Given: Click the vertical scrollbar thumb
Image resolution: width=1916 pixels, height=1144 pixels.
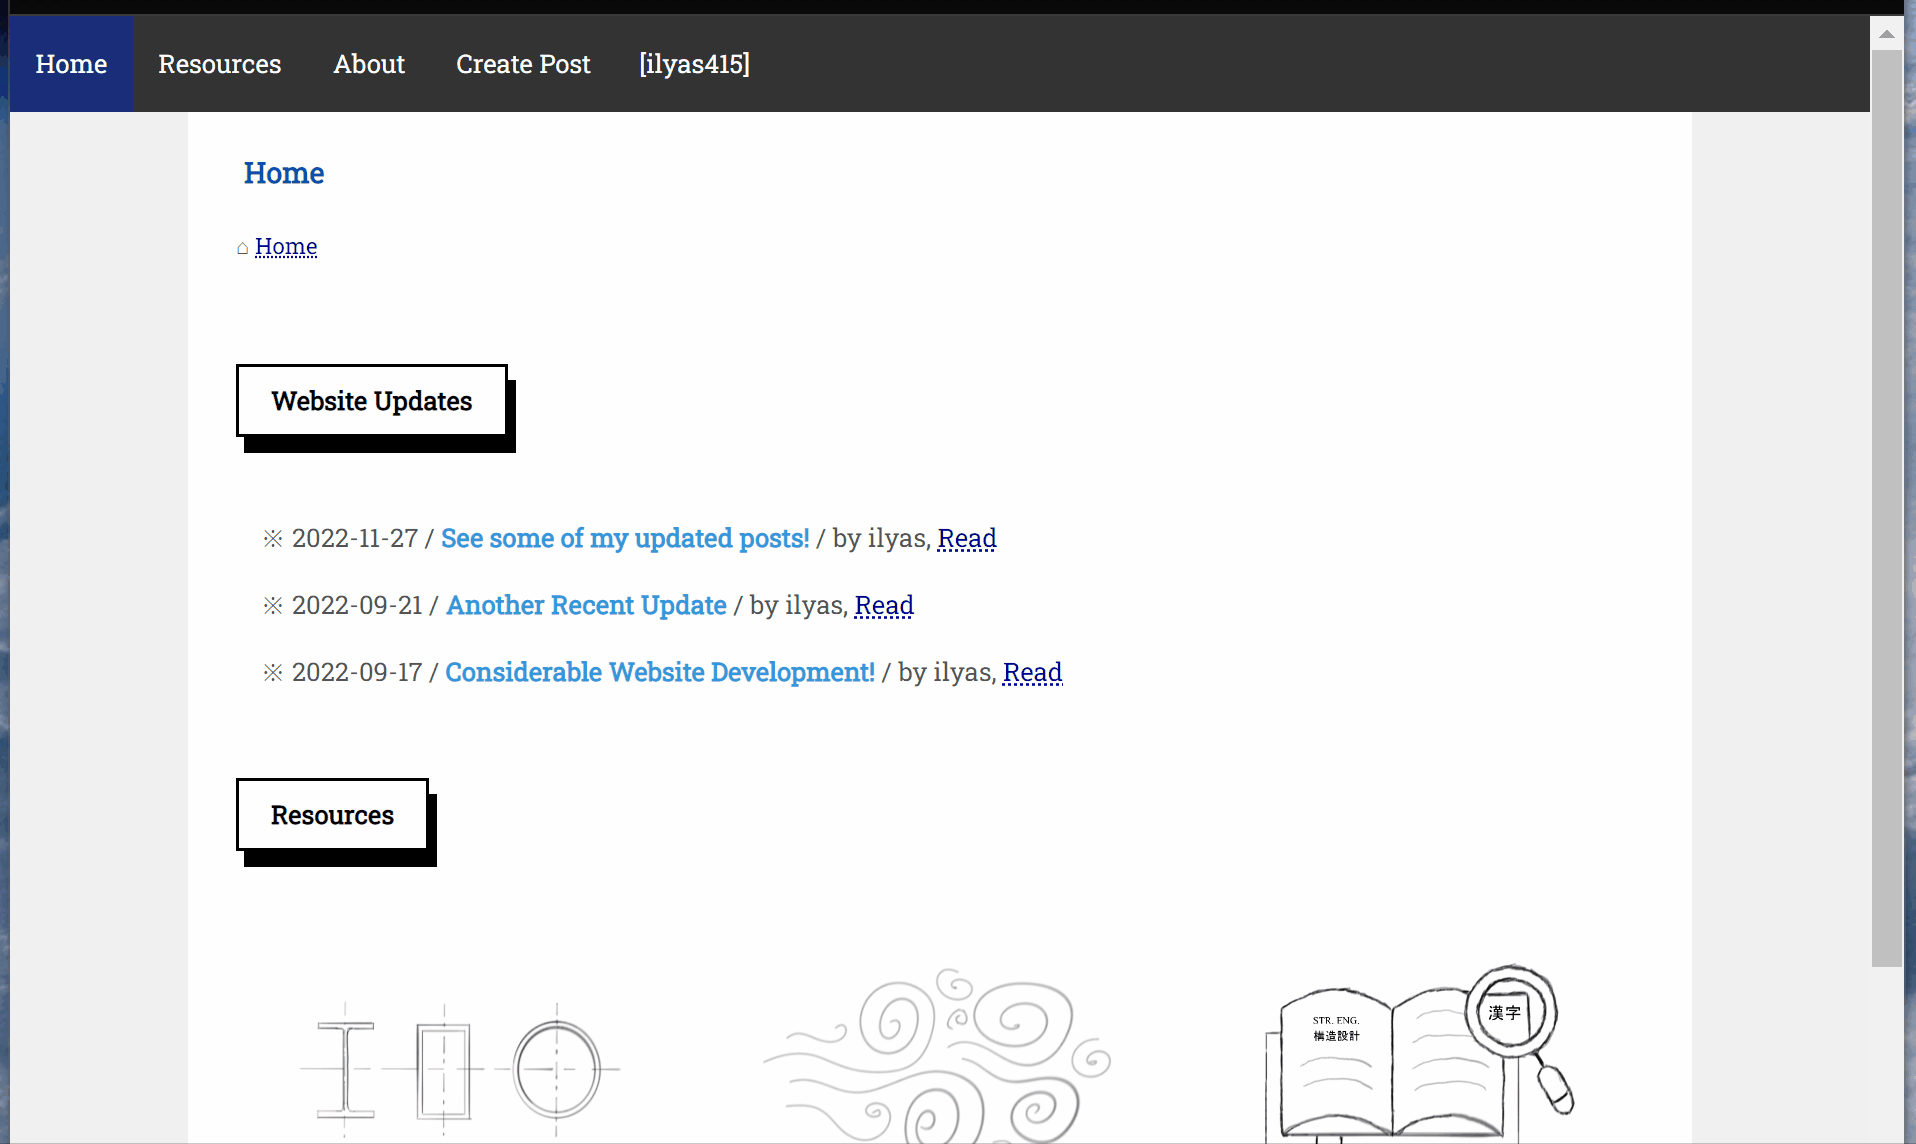Looking at the screenshot, I should tap(1887, 508).
